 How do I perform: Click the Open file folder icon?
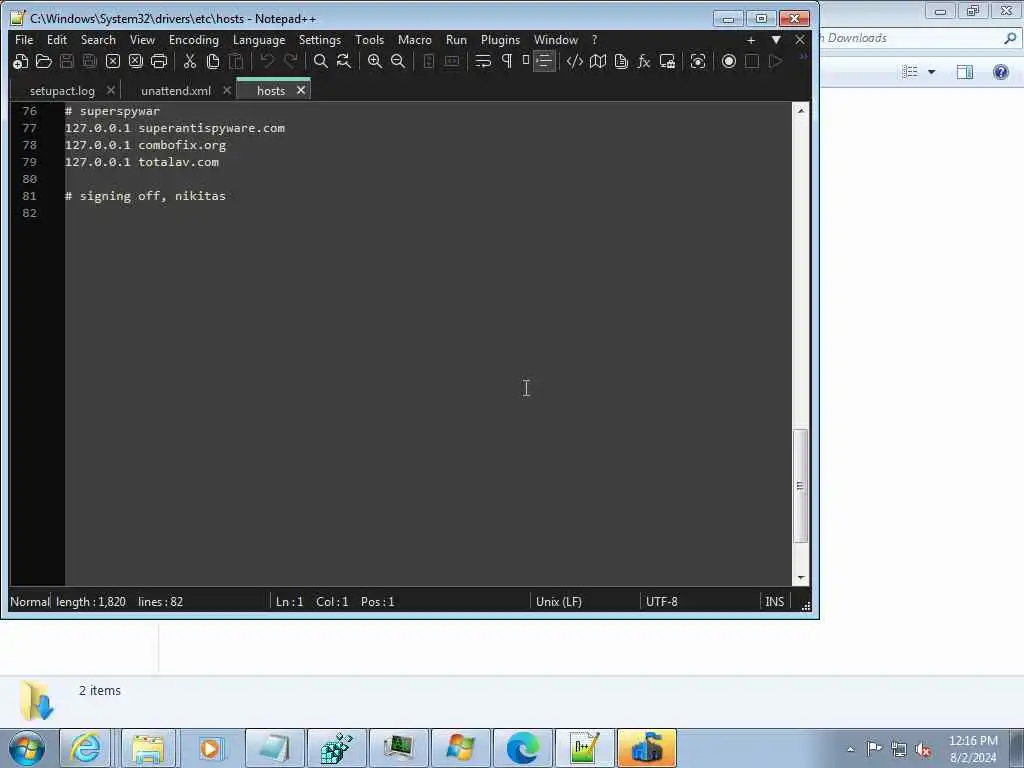(44, 61)
